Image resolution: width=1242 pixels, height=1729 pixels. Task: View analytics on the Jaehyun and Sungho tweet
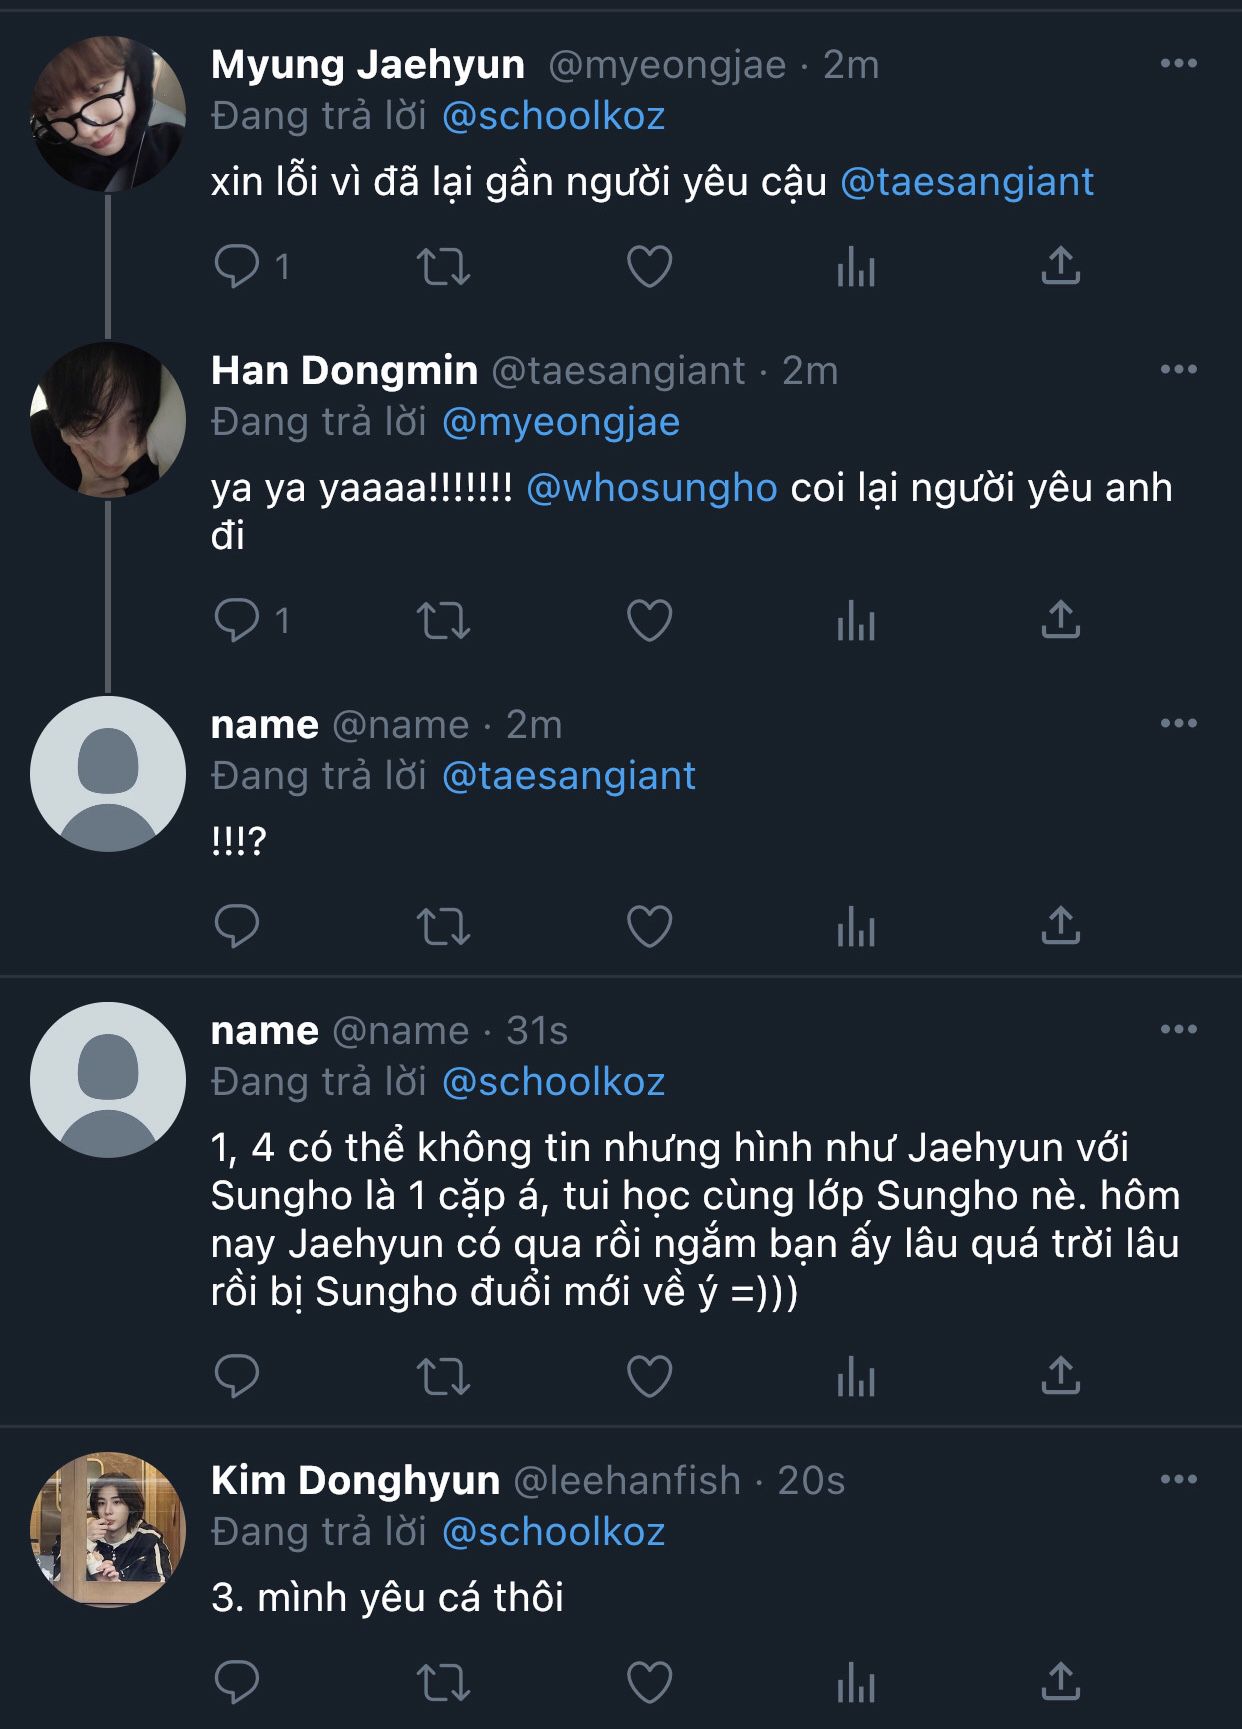point(856,1376)
